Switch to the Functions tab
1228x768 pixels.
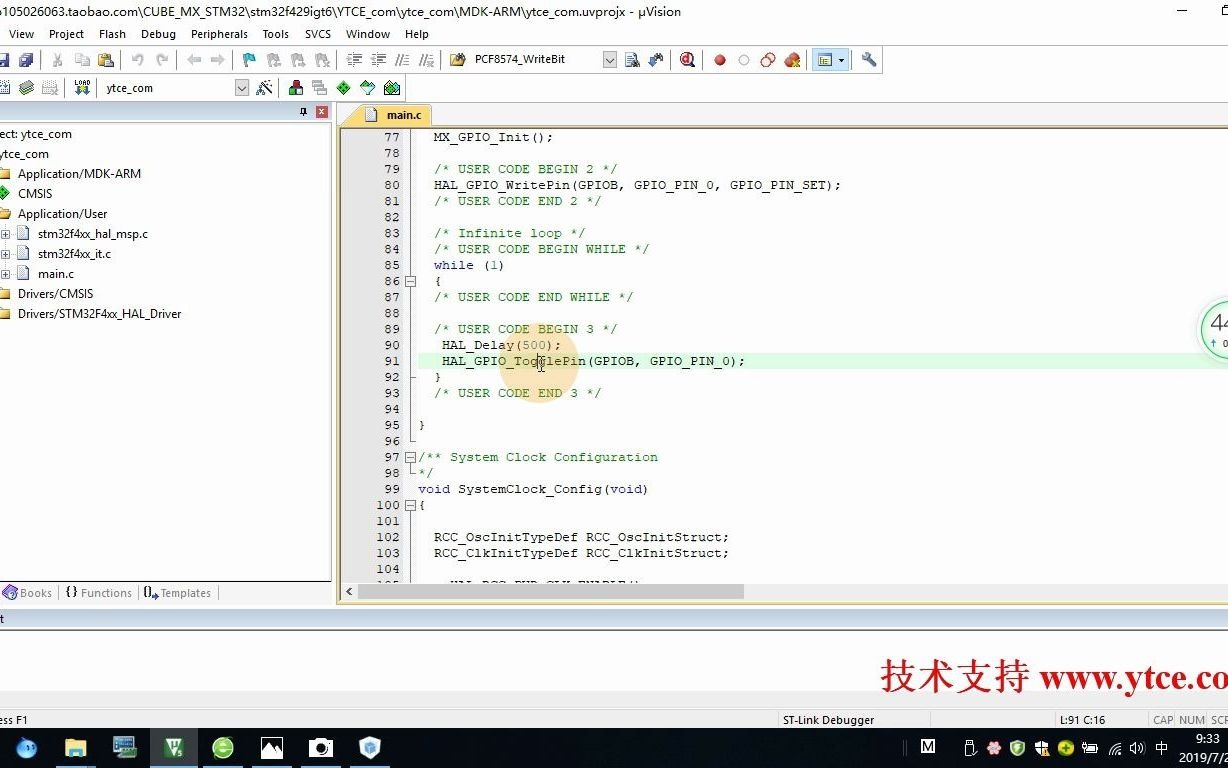click(x=98, y=592)
